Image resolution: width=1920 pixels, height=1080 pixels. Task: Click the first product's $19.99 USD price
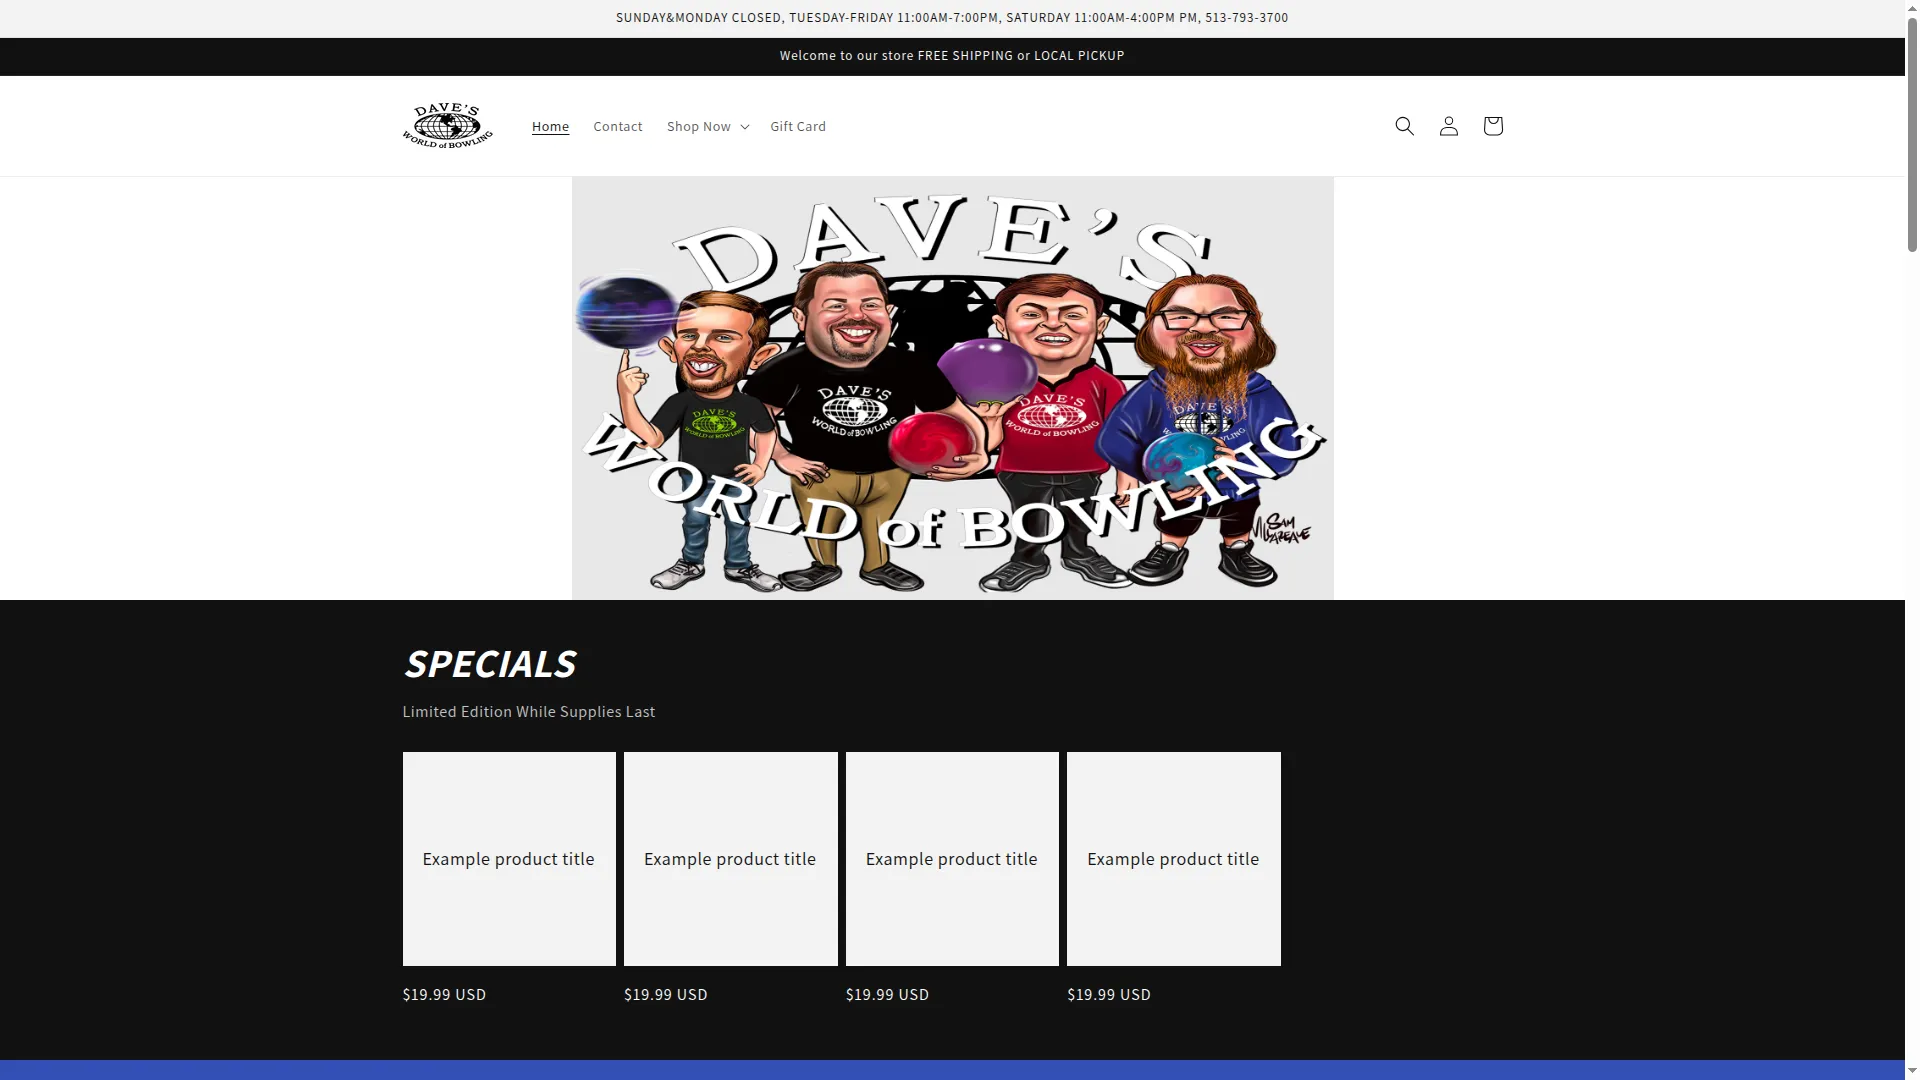tap(444, 995)
